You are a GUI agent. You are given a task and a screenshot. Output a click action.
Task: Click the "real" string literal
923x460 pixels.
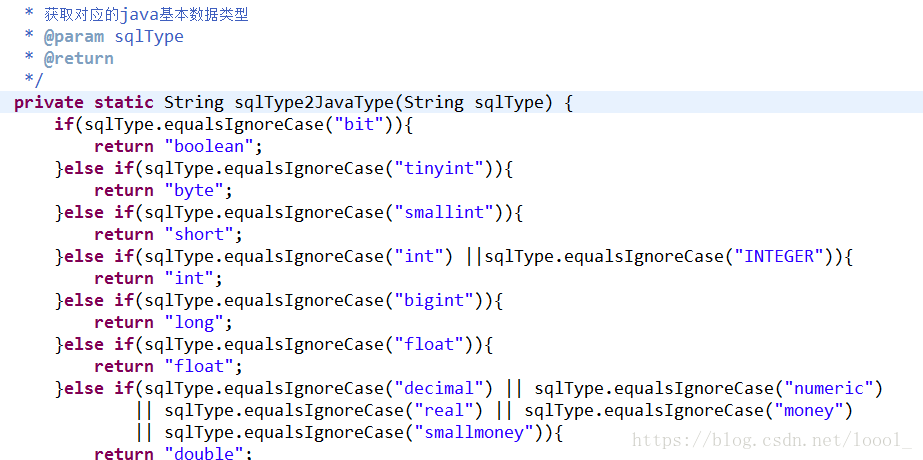(444, 410)
